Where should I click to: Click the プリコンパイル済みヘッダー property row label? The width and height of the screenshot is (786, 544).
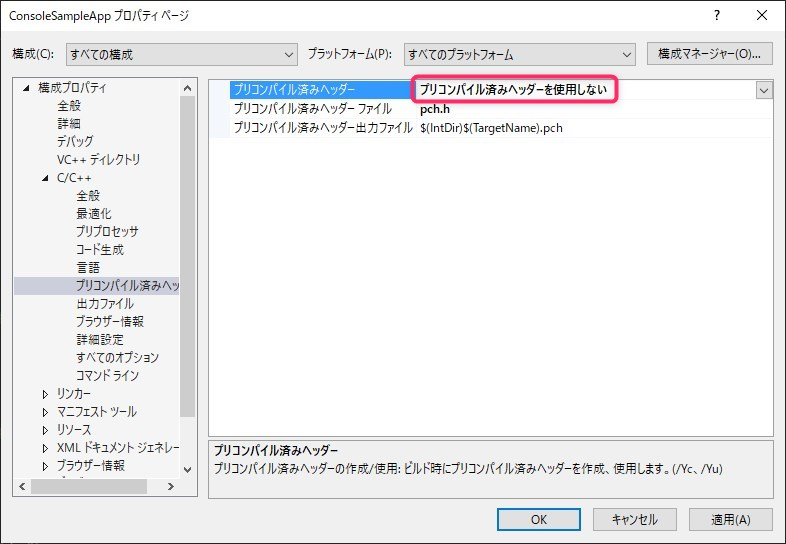tap(295, 90)
